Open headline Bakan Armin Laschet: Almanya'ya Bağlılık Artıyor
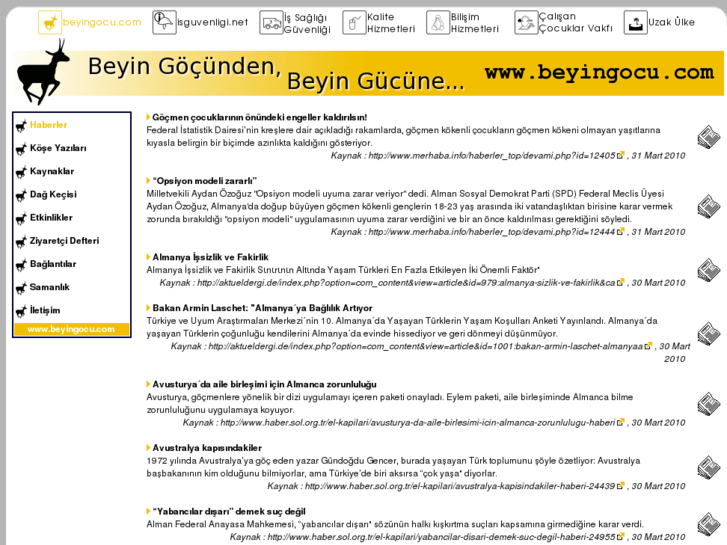Viewport: 727px width, 545px height. click(x=262, y=308)
